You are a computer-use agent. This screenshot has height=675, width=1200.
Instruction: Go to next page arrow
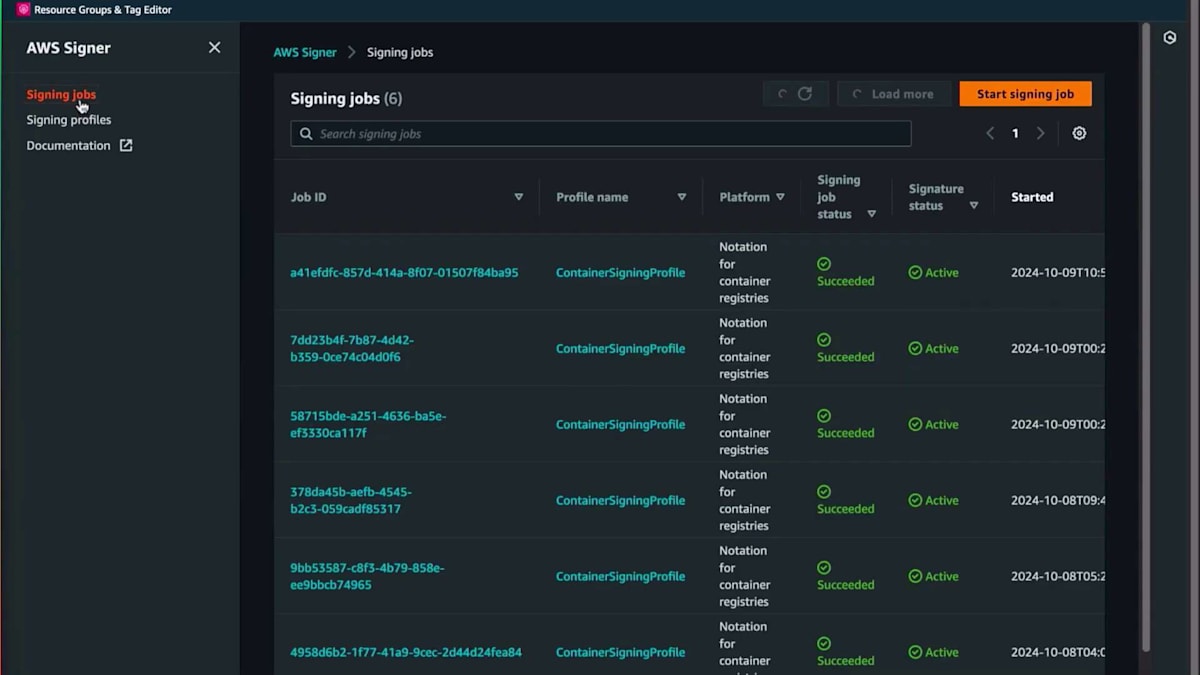click(1040, 134)
